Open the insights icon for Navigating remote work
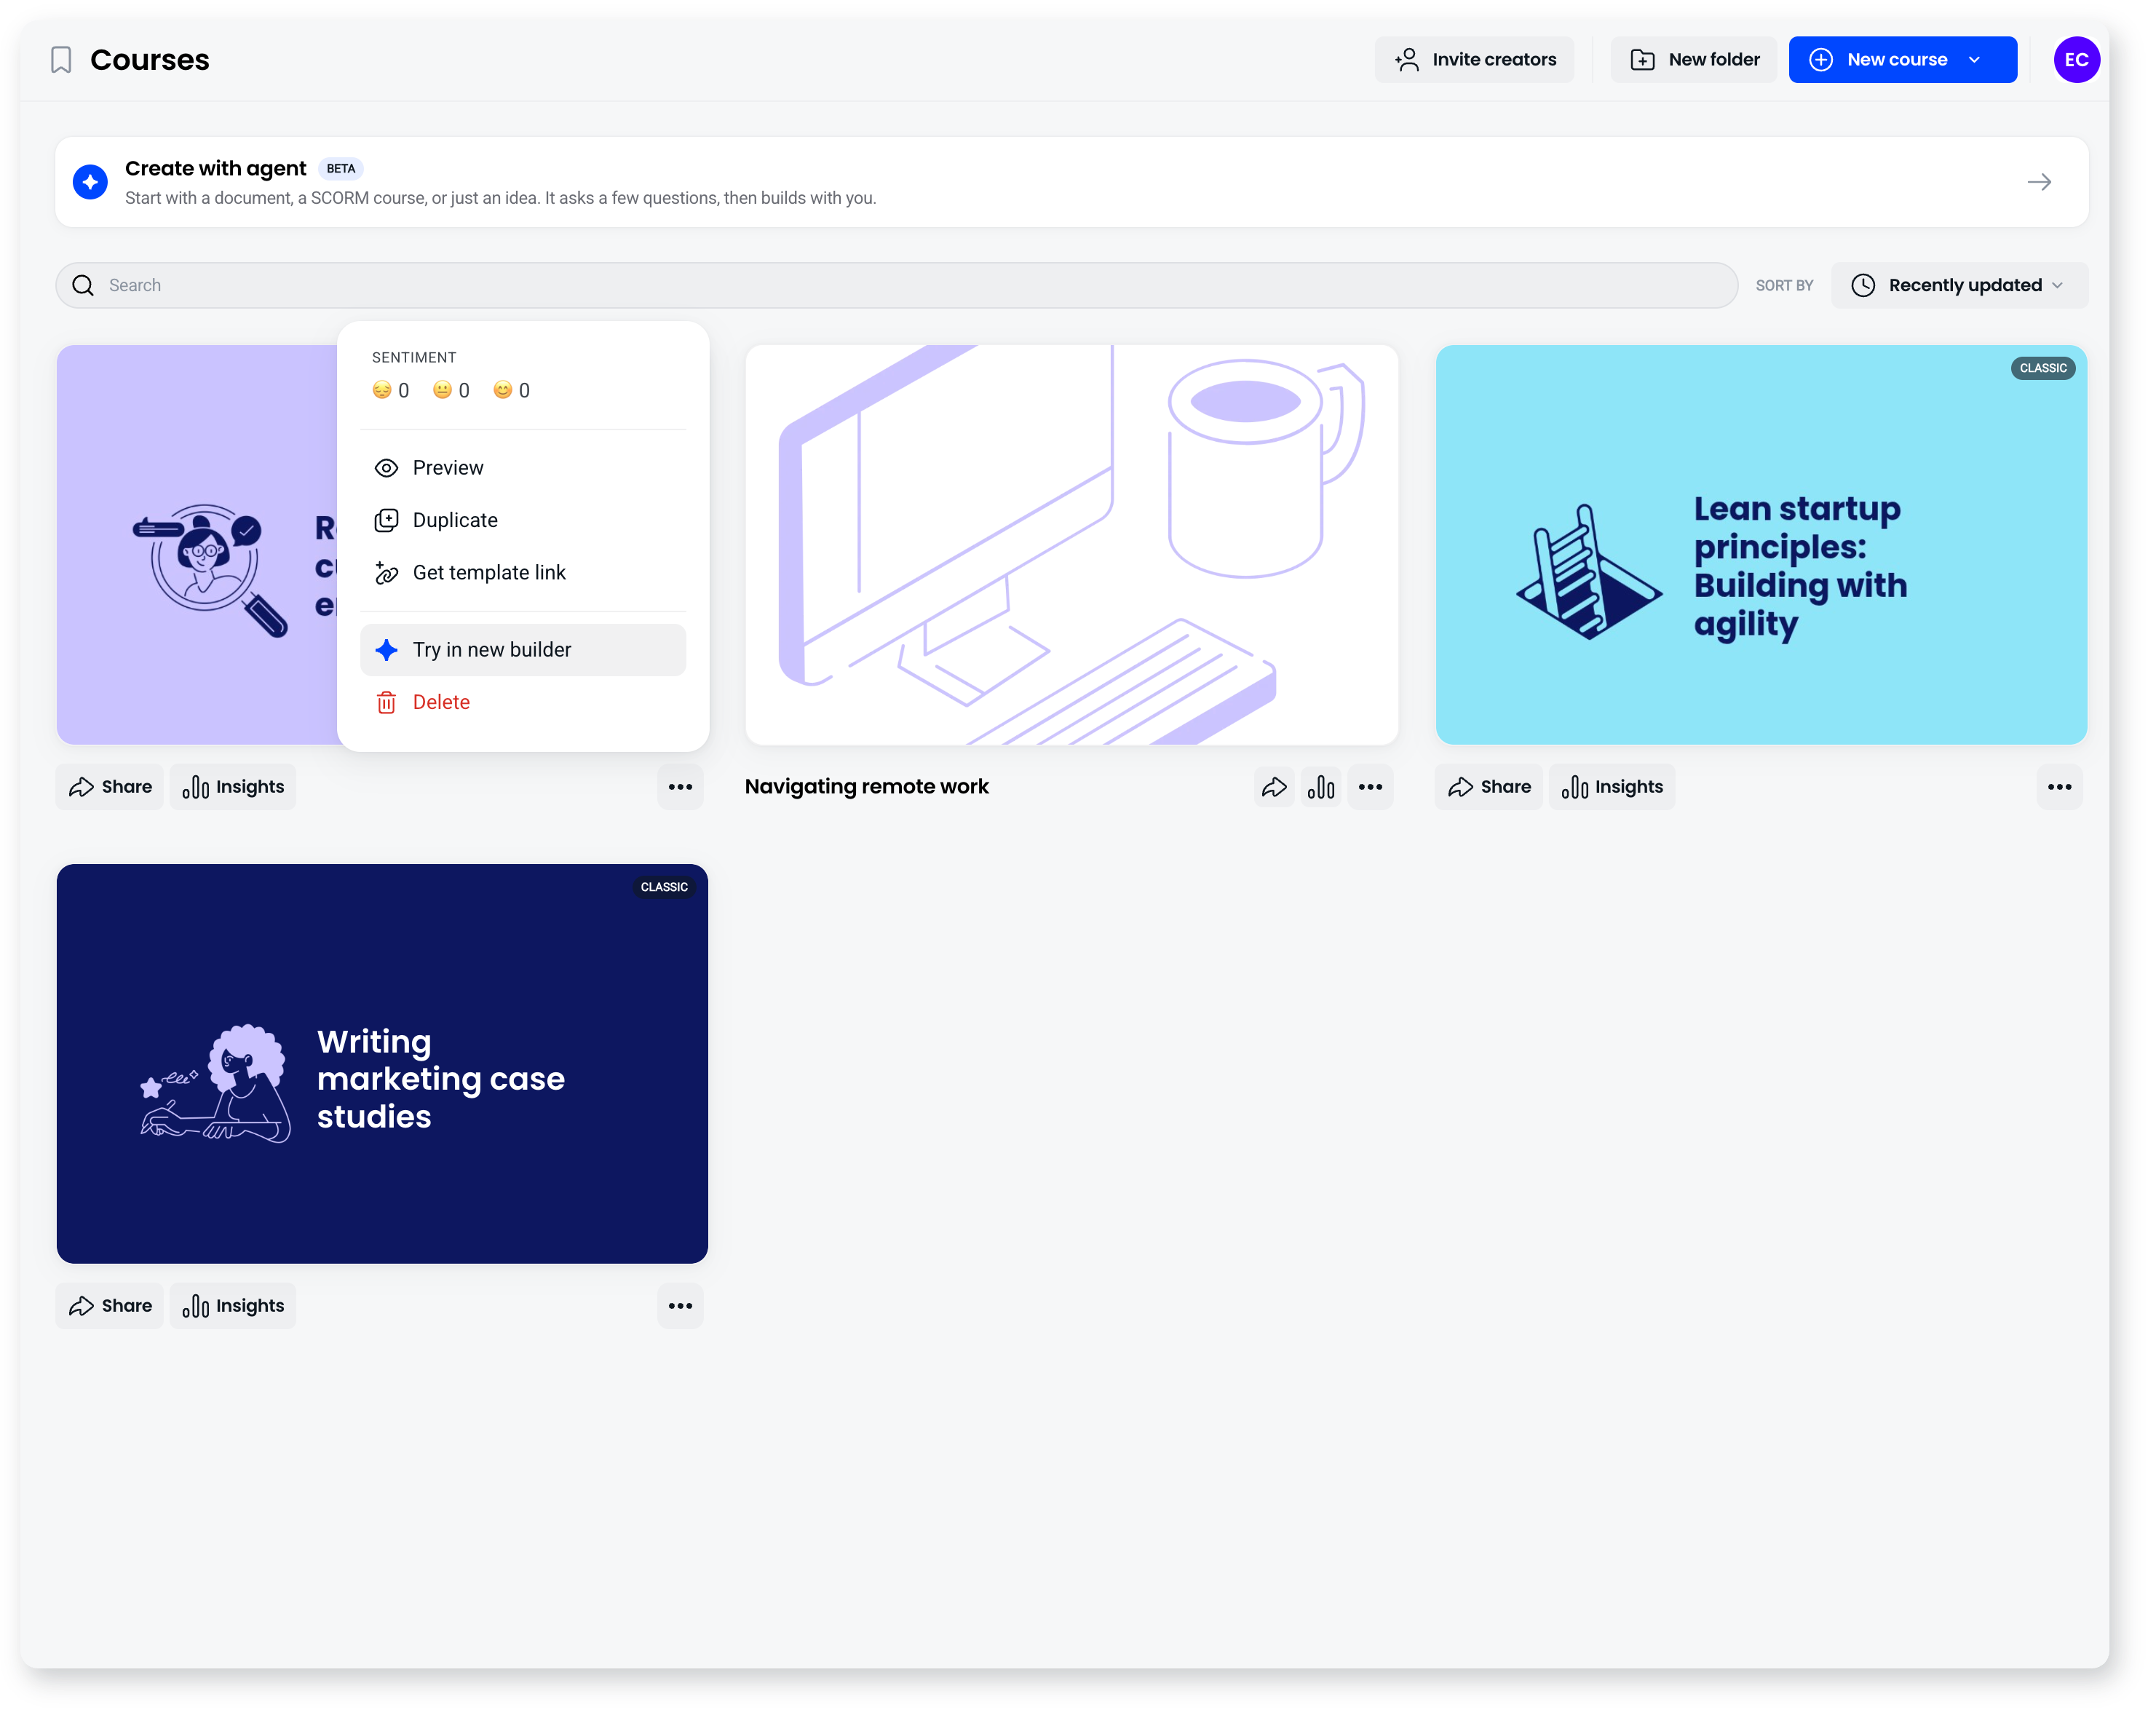The image size is (2156, 1715). click(1321, 787)
